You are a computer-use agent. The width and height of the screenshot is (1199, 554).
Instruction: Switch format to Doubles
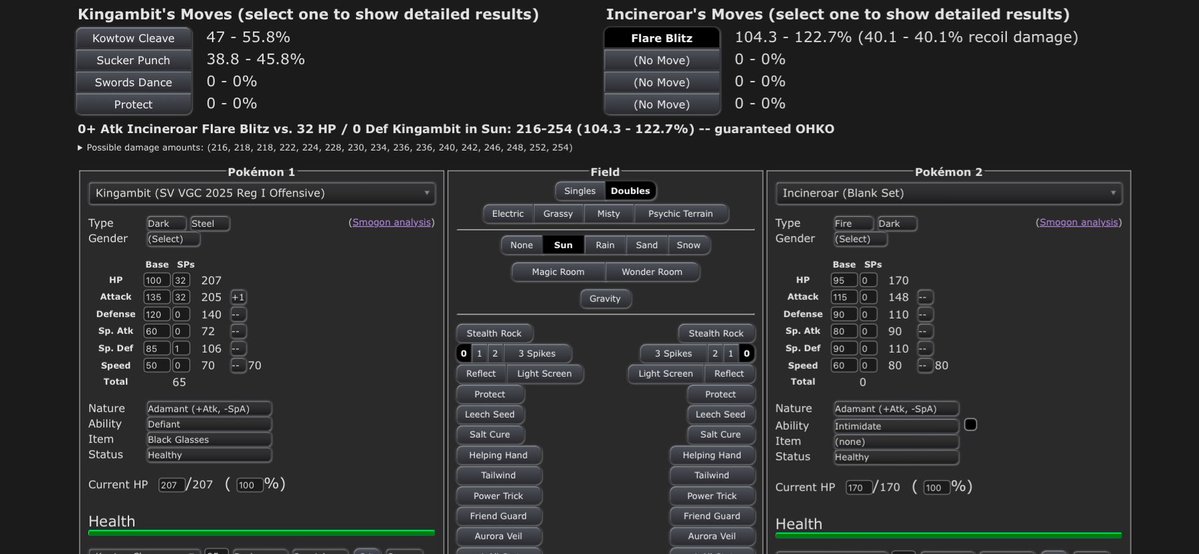pyautogui.click(x=630, y=191)
